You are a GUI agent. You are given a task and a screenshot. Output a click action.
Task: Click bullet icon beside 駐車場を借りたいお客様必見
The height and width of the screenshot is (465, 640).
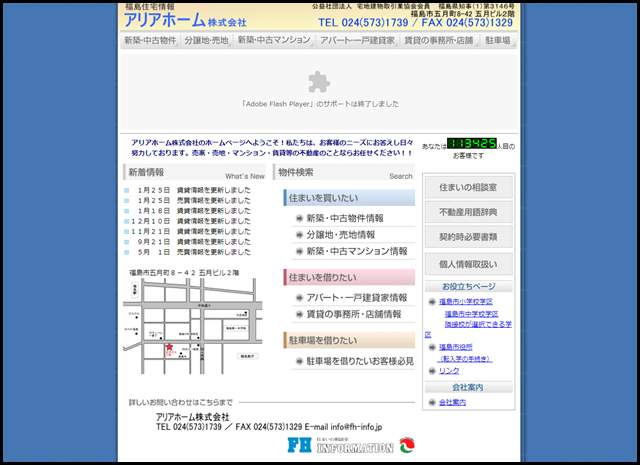tap(300, 361)
